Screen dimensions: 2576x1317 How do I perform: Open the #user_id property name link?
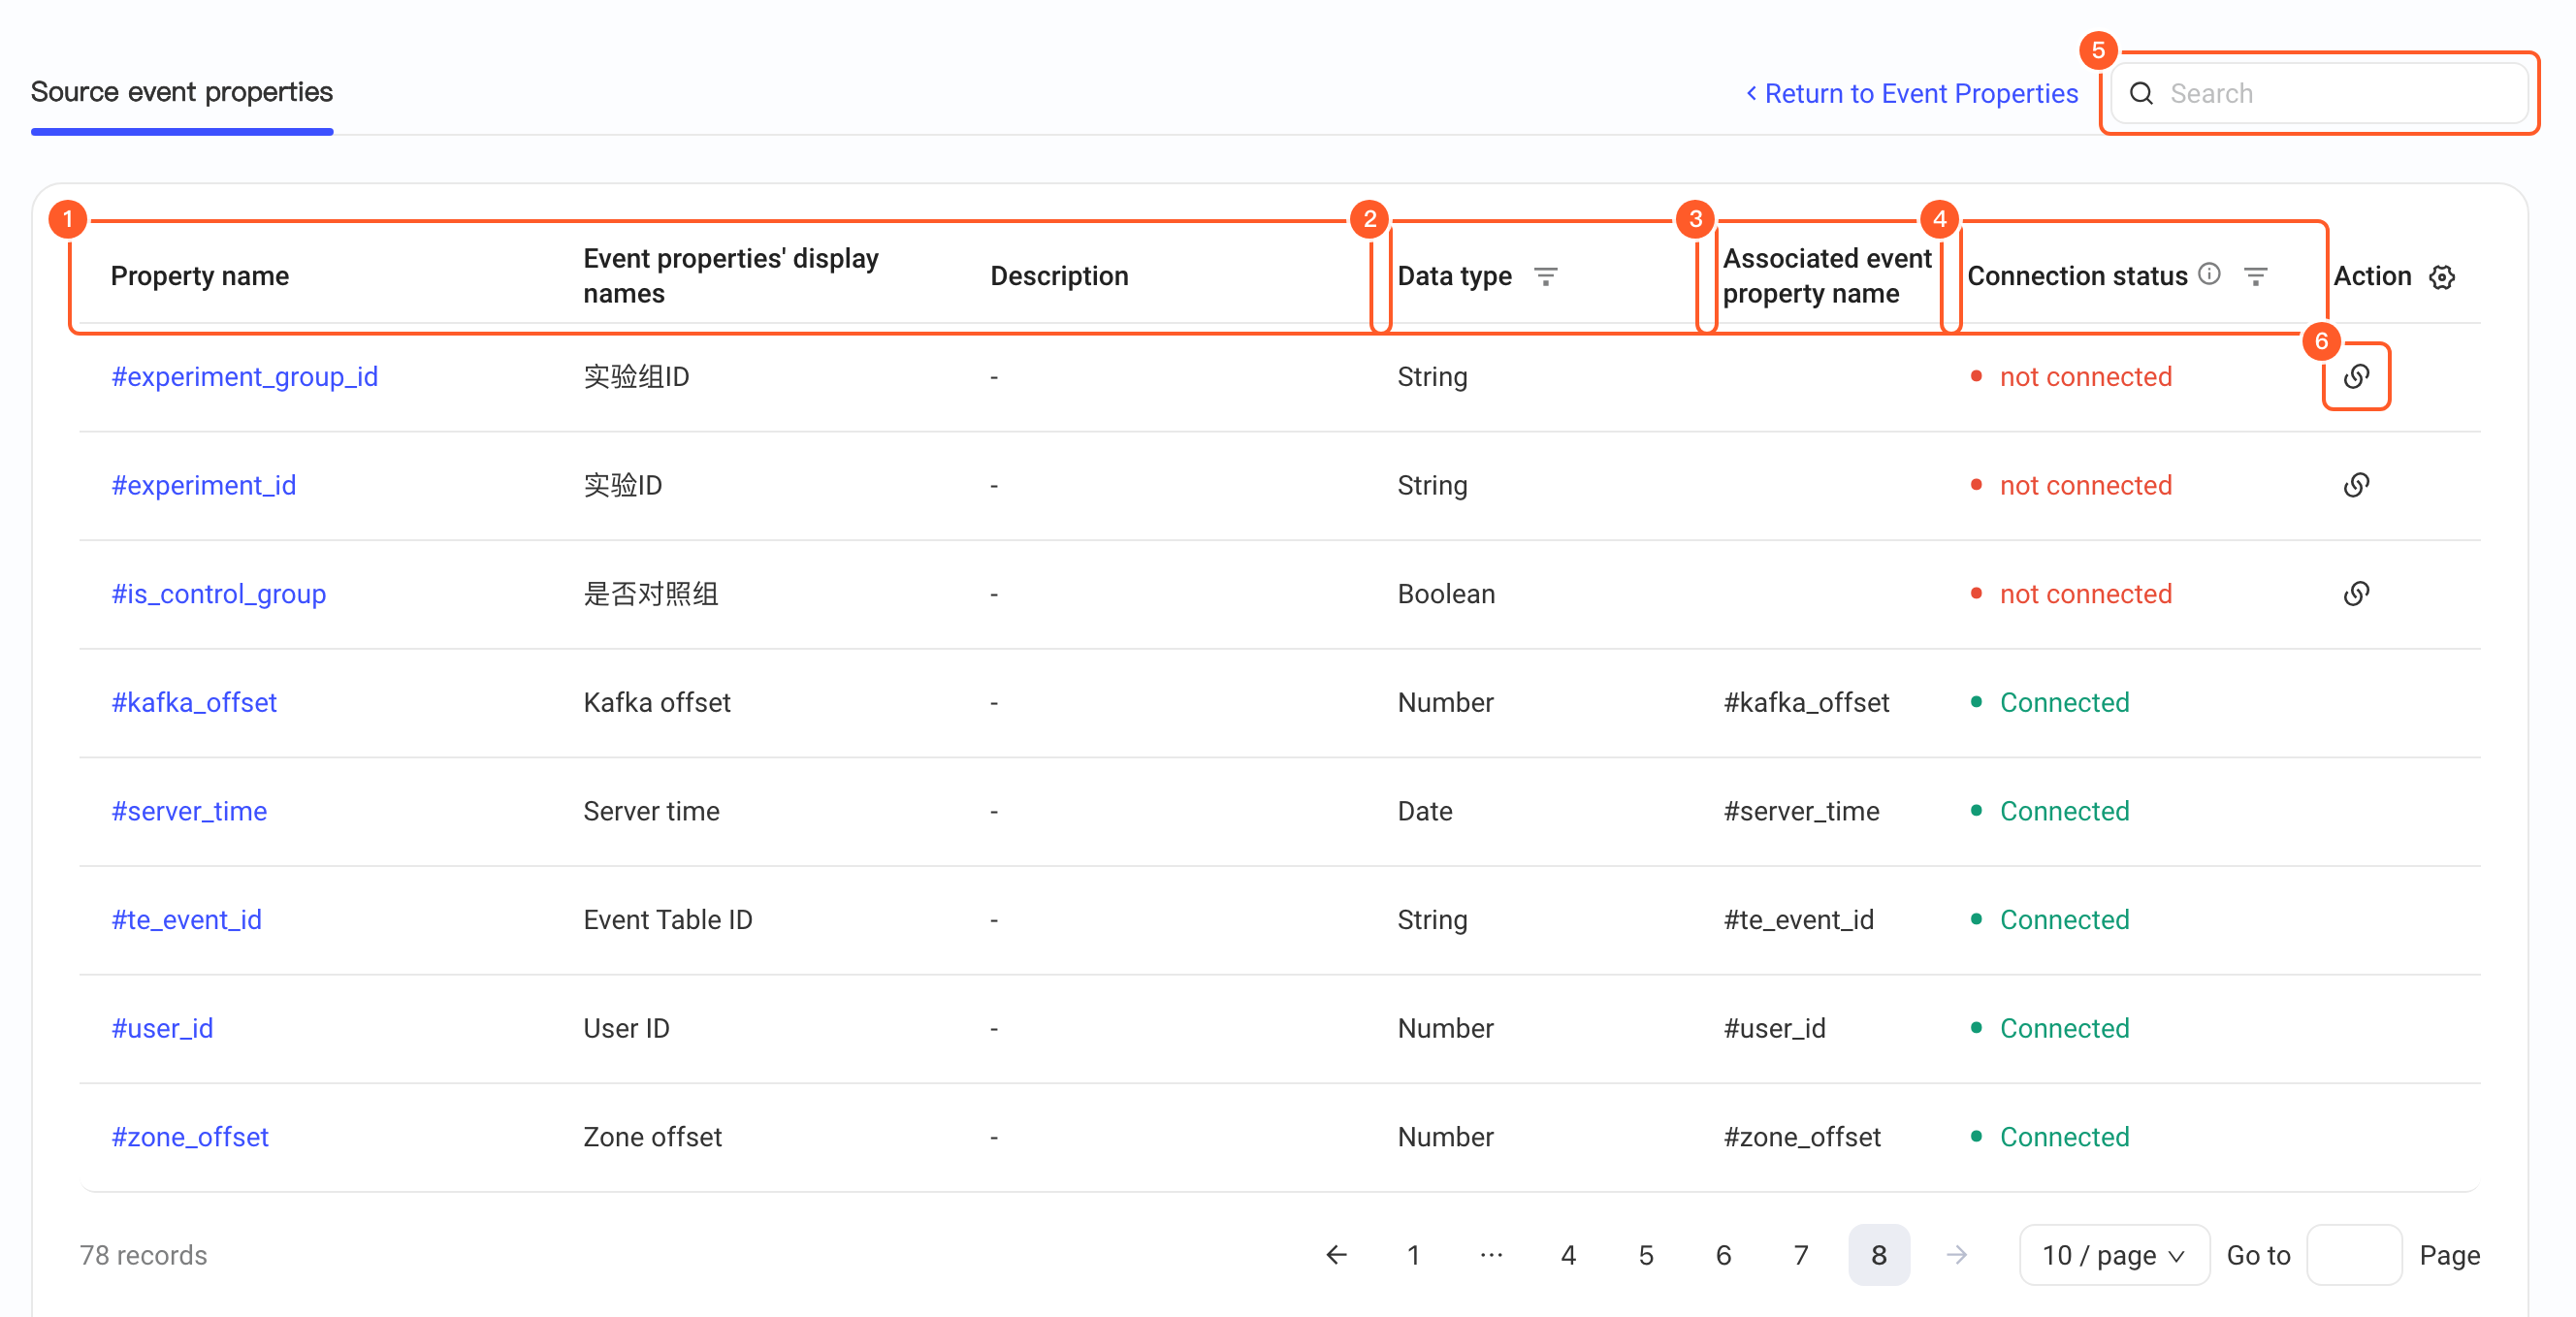pyautogui.click(x=162, y=1028)
